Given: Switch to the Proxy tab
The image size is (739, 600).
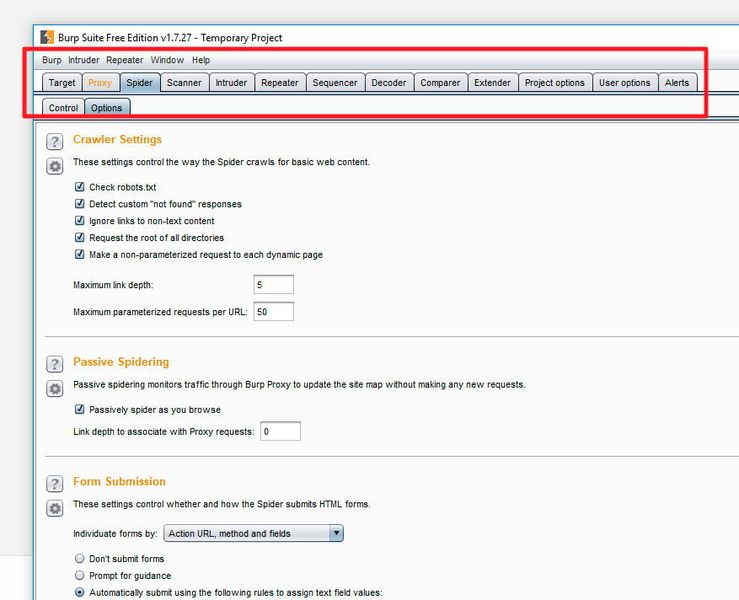Looking at the screenshot, I should click(x=100, y=82).
